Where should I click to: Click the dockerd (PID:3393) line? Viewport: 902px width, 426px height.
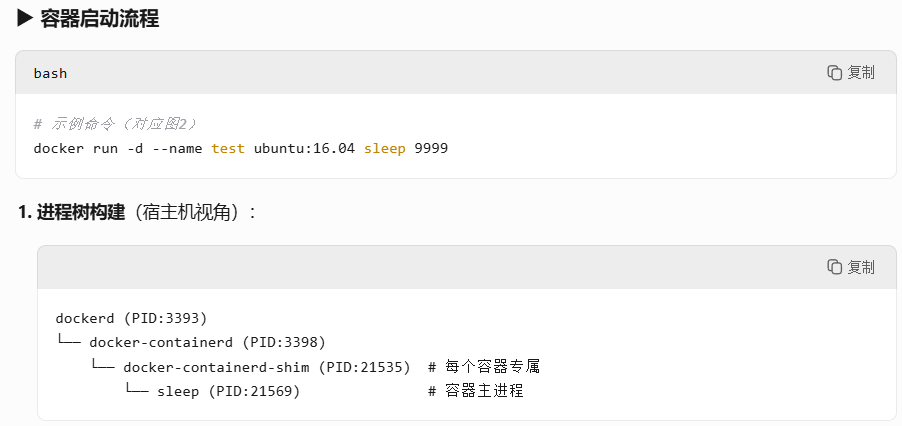click(x=131, y=318)
